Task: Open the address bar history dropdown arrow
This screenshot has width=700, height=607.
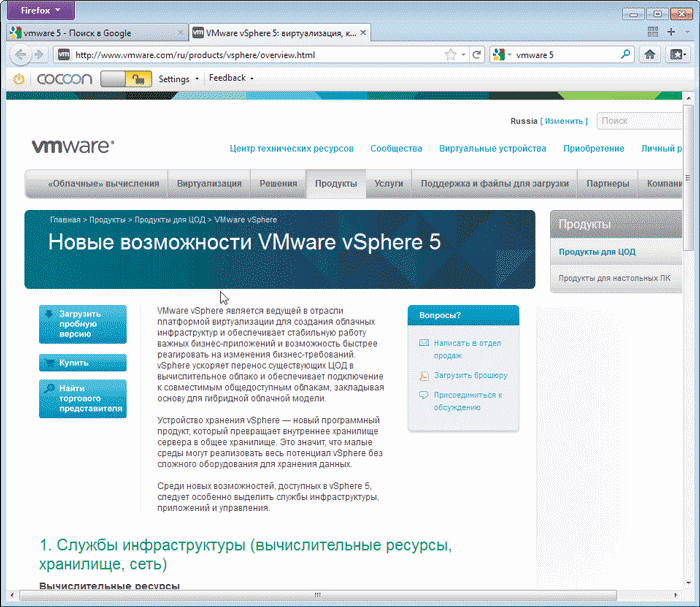Action: tap(463, 55)
